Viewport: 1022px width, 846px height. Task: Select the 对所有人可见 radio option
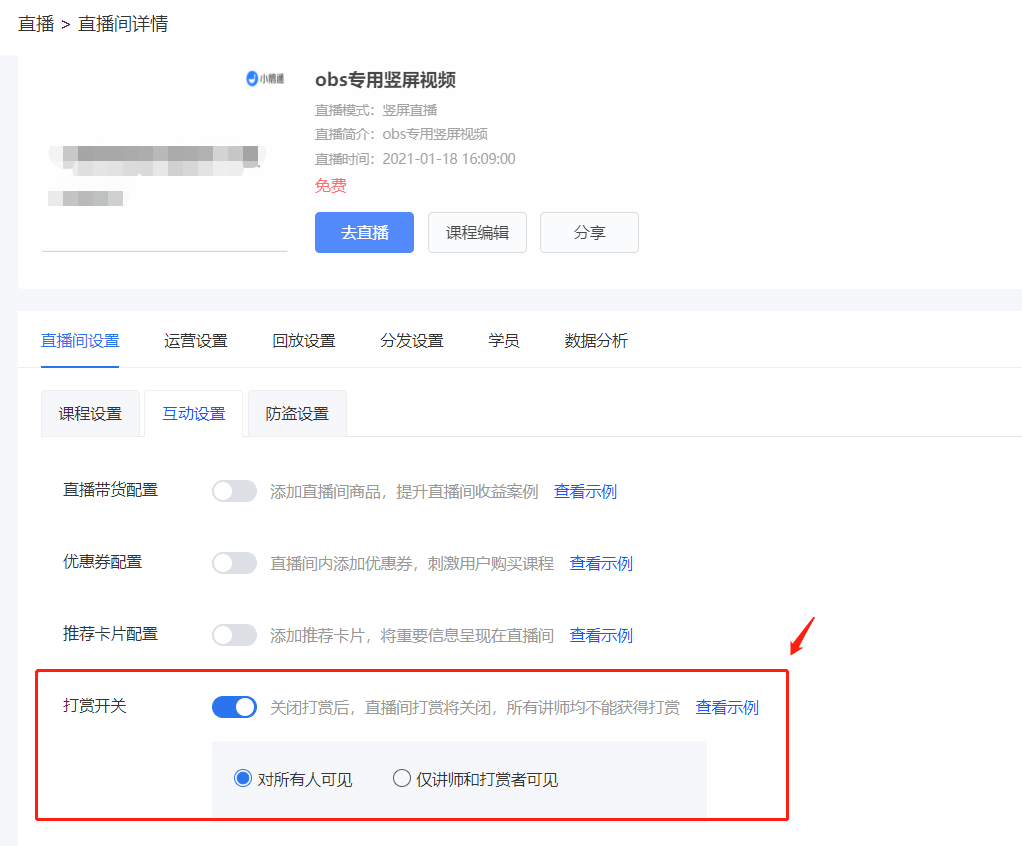click(x=293, y=779)
